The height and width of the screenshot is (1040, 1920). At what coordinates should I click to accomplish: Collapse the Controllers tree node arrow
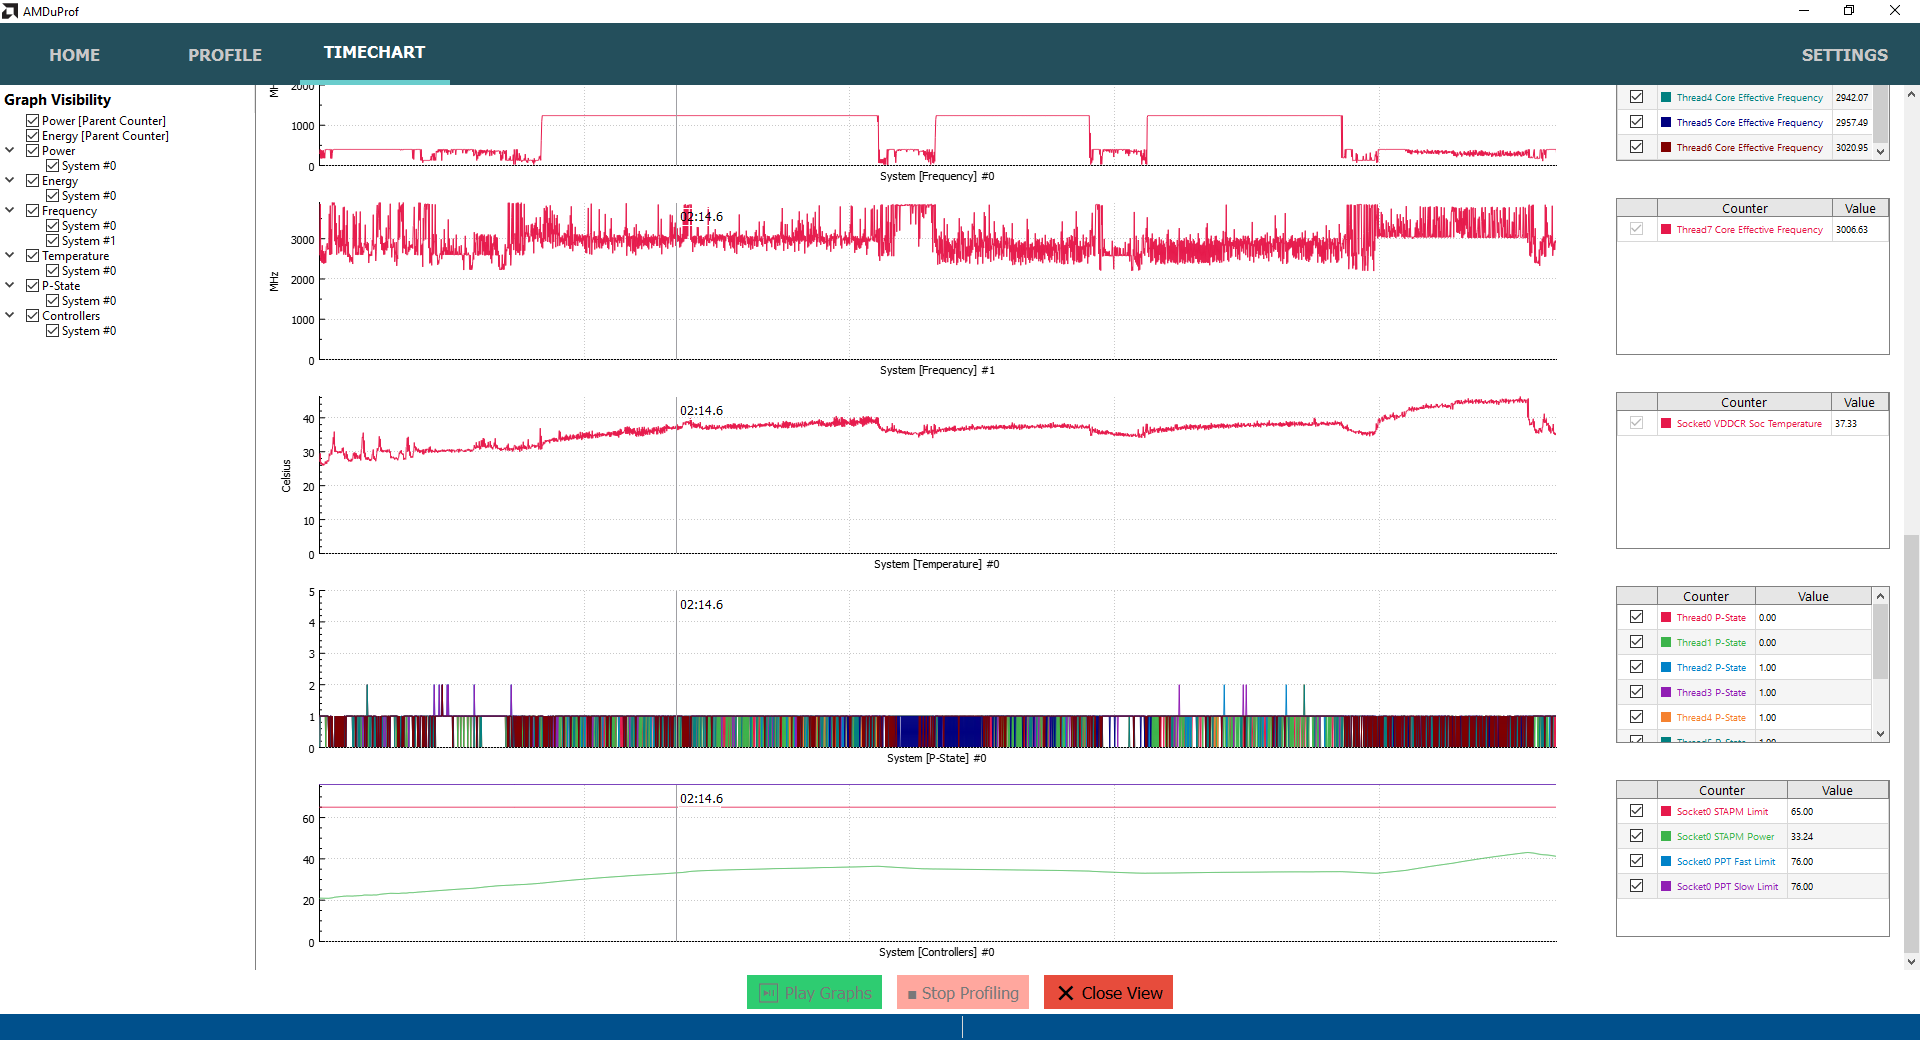point(10,315)
